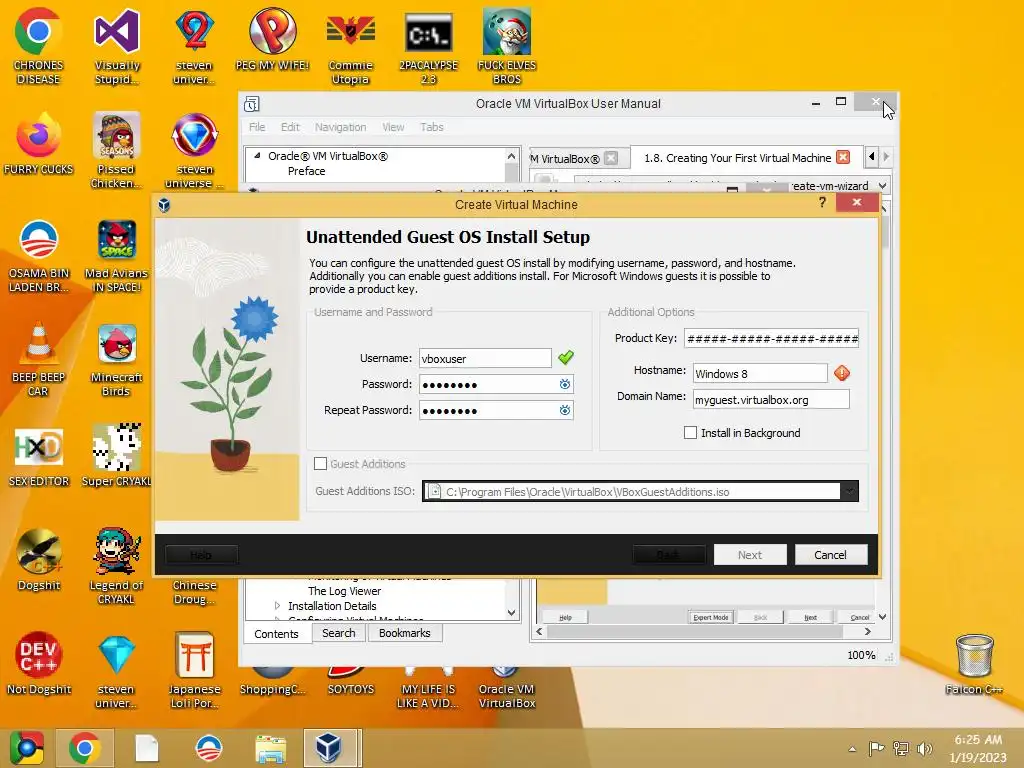Select the Contents tab
The height and width of the screenshot is (768, 1024).
[x=276, y=633]
